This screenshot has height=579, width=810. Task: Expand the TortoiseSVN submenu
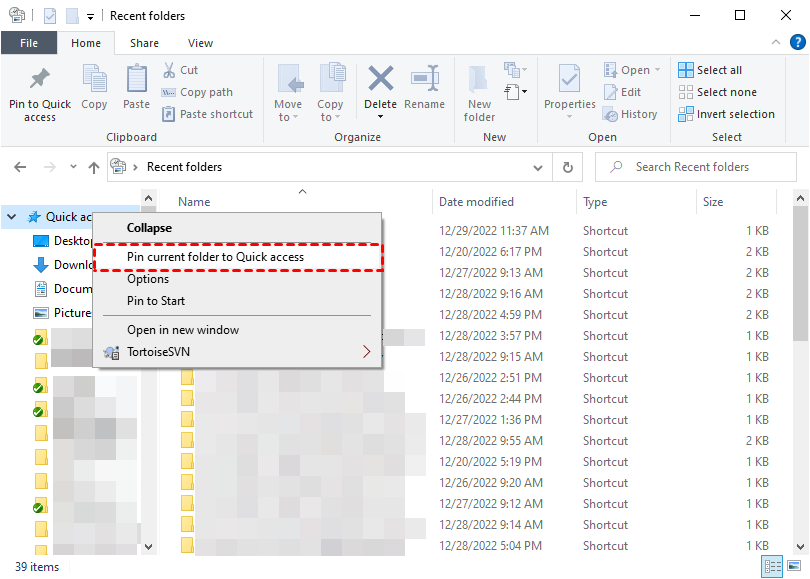366,352
